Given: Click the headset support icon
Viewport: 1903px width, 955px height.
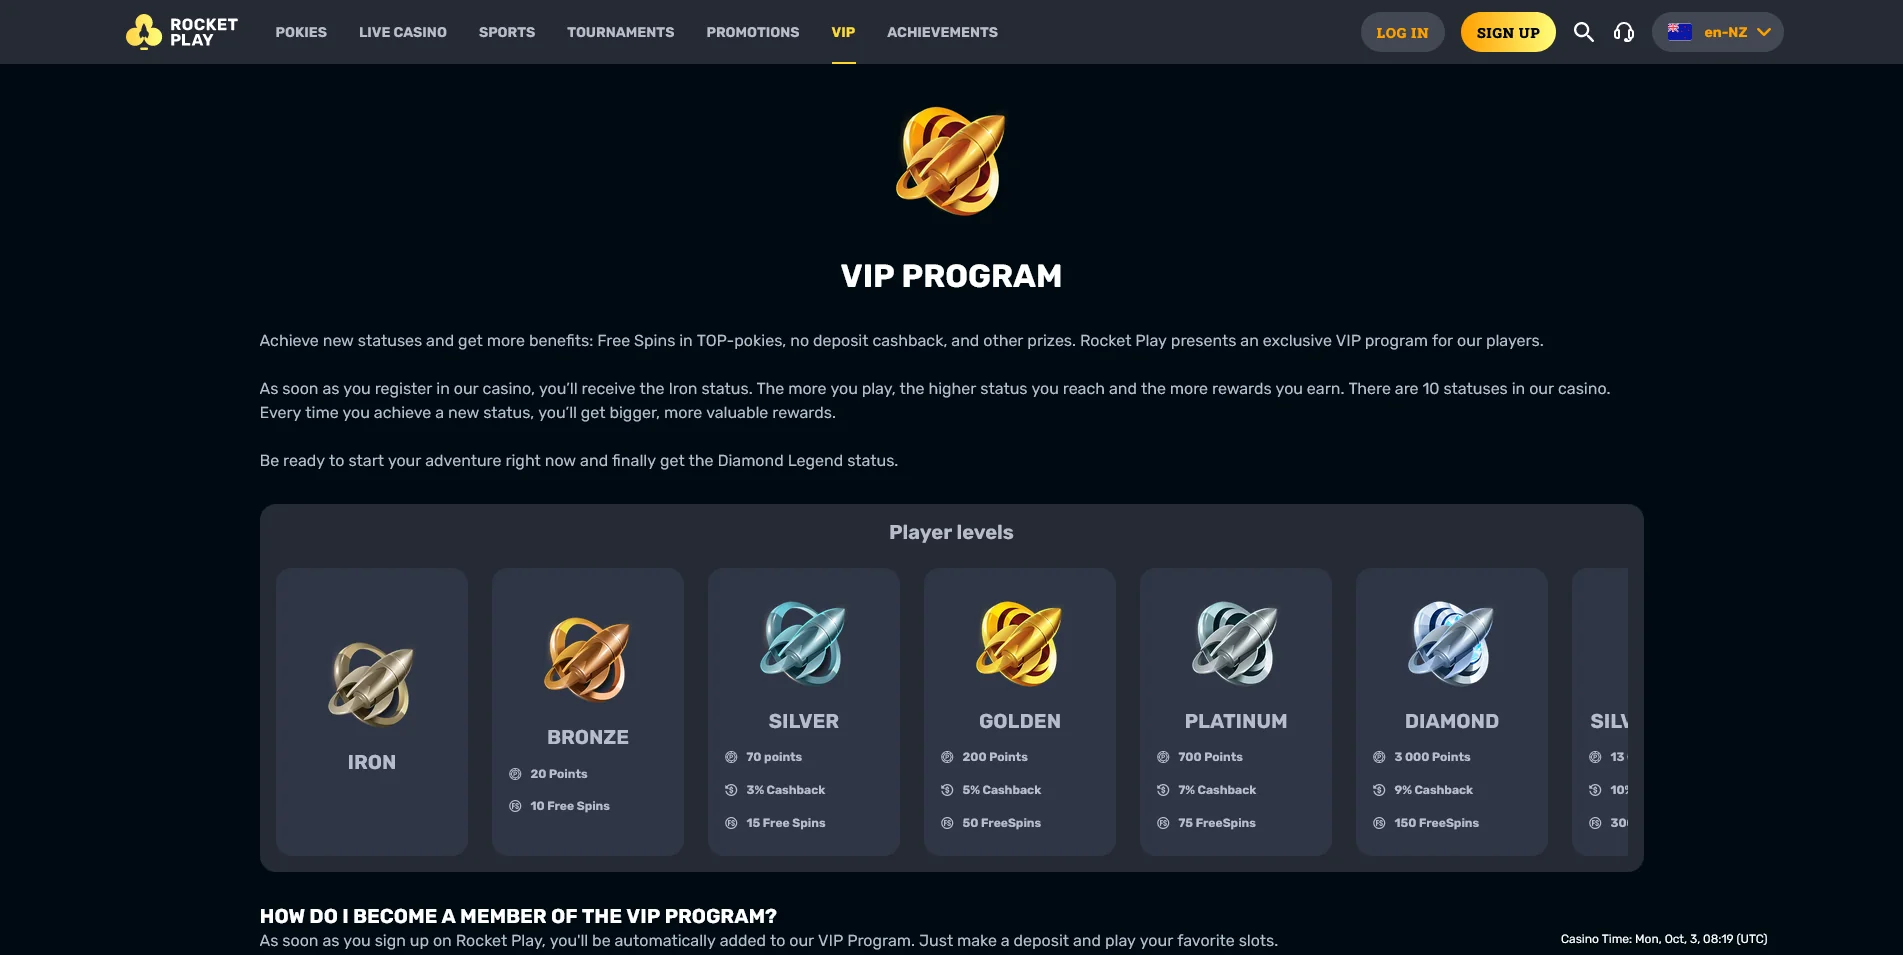Looking at the screenshot, I should [x=1623, y=32].
